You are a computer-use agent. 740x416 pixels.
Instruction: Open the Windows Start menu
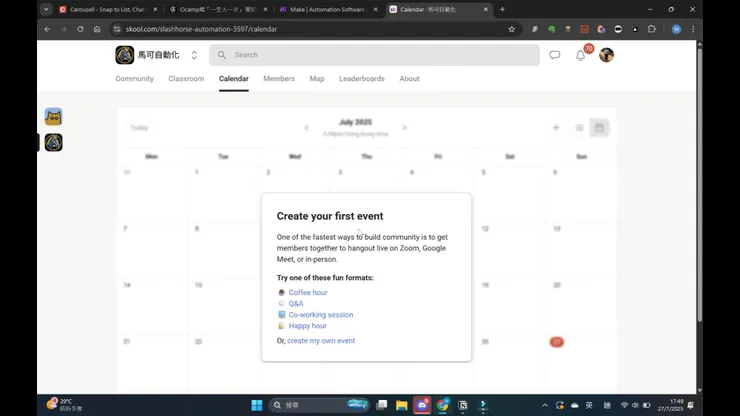(x=257, y=405)
